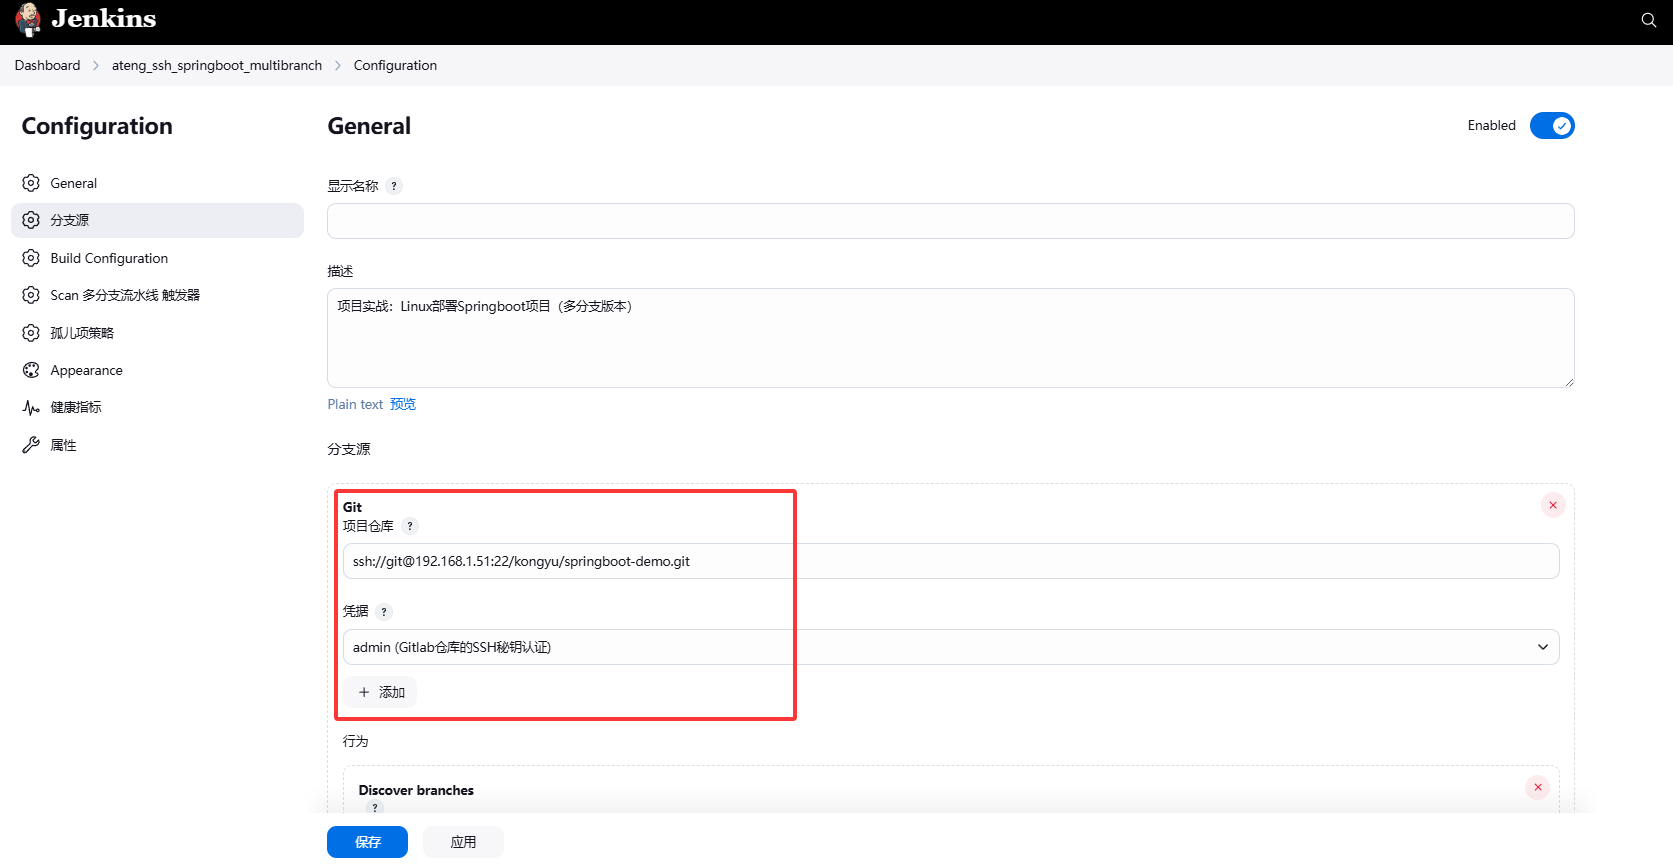Open the Appearance sidebar section

coord(87,370)
